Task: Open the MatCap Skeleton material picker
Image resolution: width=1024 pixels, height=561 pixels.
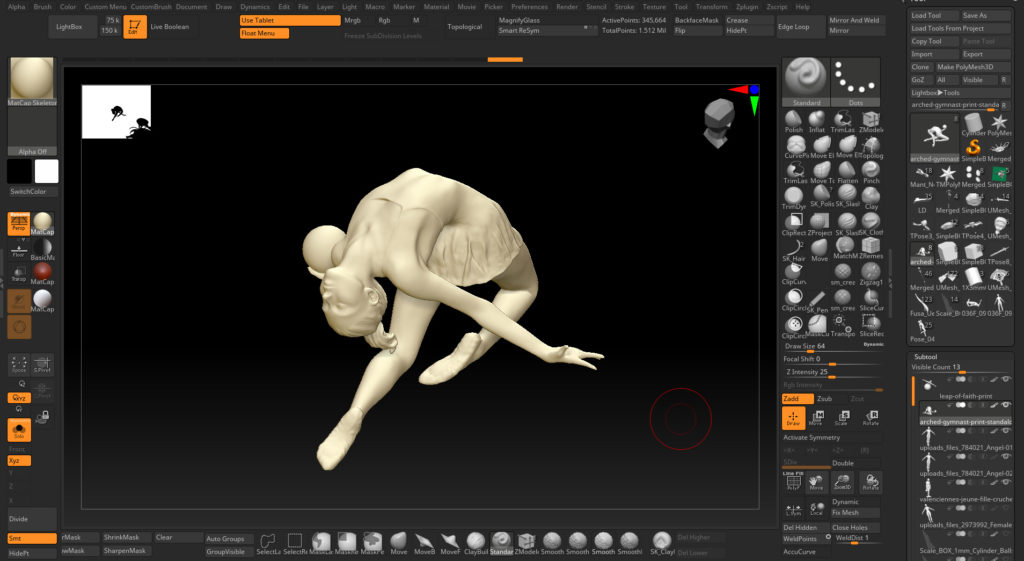Action: [x=32, y=80]
